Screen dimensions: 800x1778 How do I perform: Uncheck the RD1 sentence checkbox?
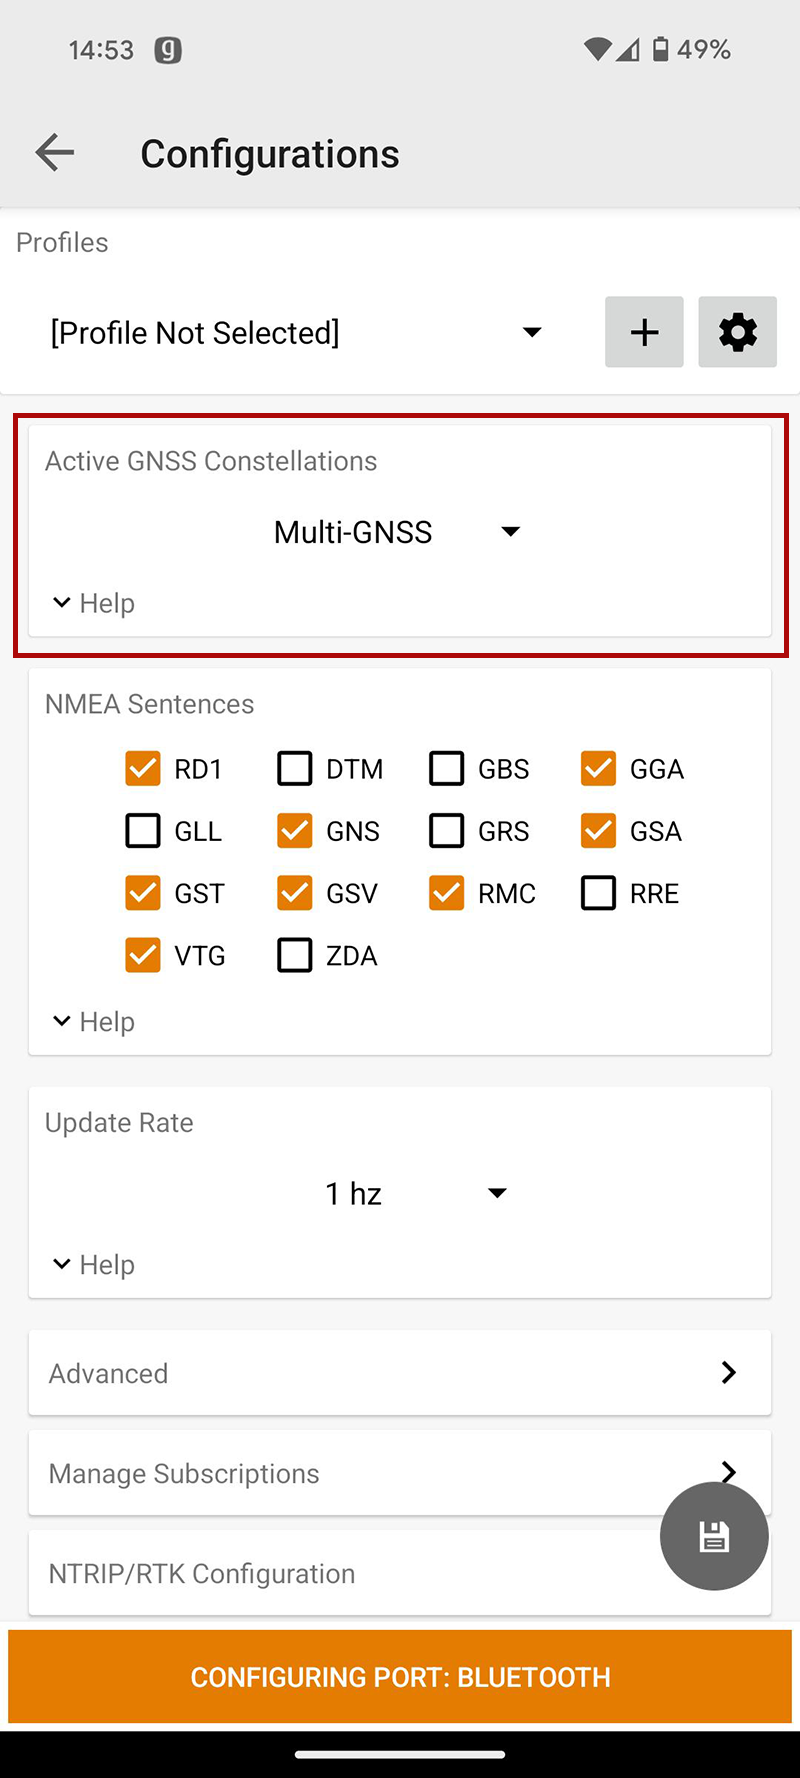(143, 768)
